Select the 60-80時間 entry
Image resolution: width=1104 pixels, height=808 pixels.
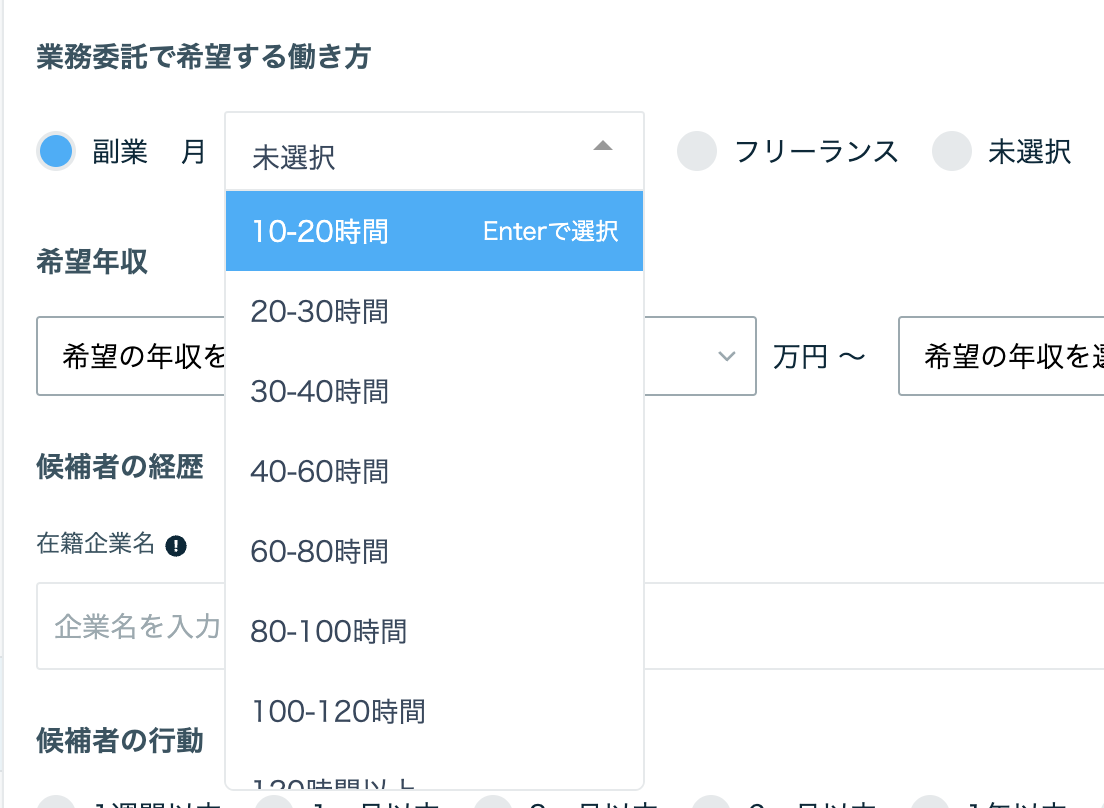point(434,551)
